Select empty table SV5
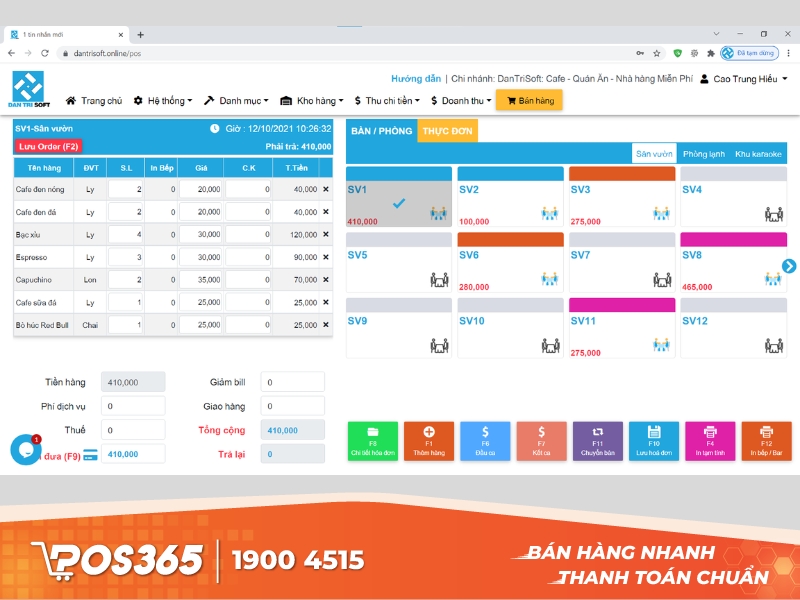 coord(399,262)
